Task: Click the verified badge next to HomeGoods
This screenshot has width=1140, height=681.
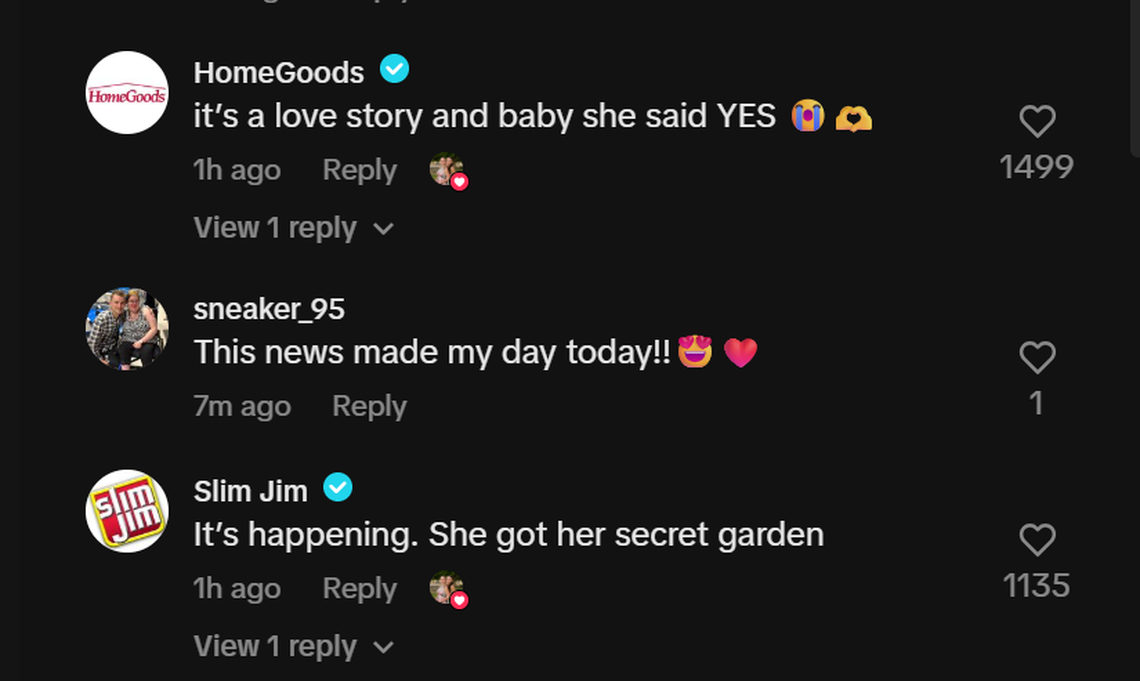Action: coord(394,69)
